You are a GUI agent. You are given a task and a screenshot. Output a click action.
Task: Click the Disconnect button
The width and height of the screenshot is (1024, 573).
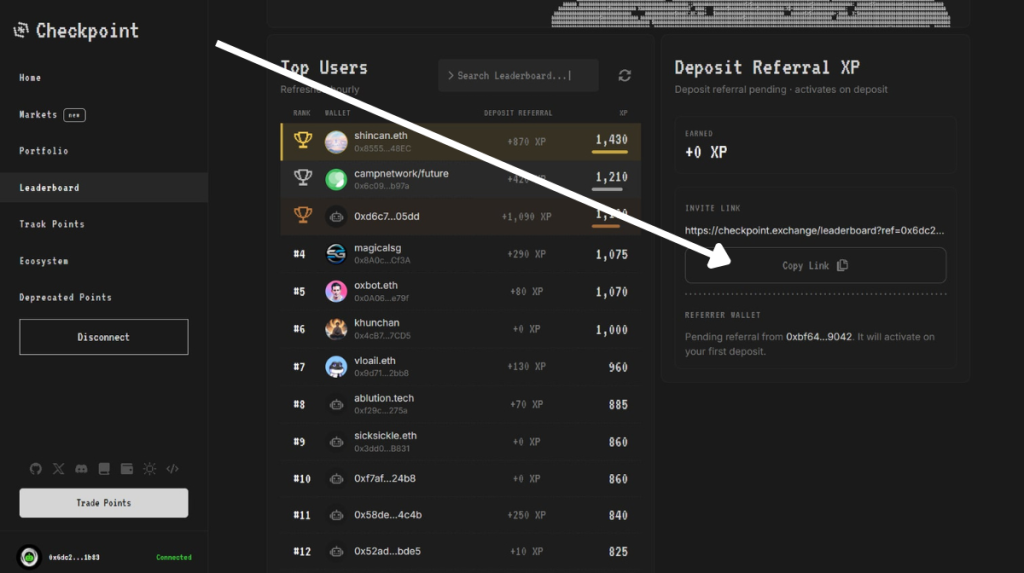pos(104,337)
